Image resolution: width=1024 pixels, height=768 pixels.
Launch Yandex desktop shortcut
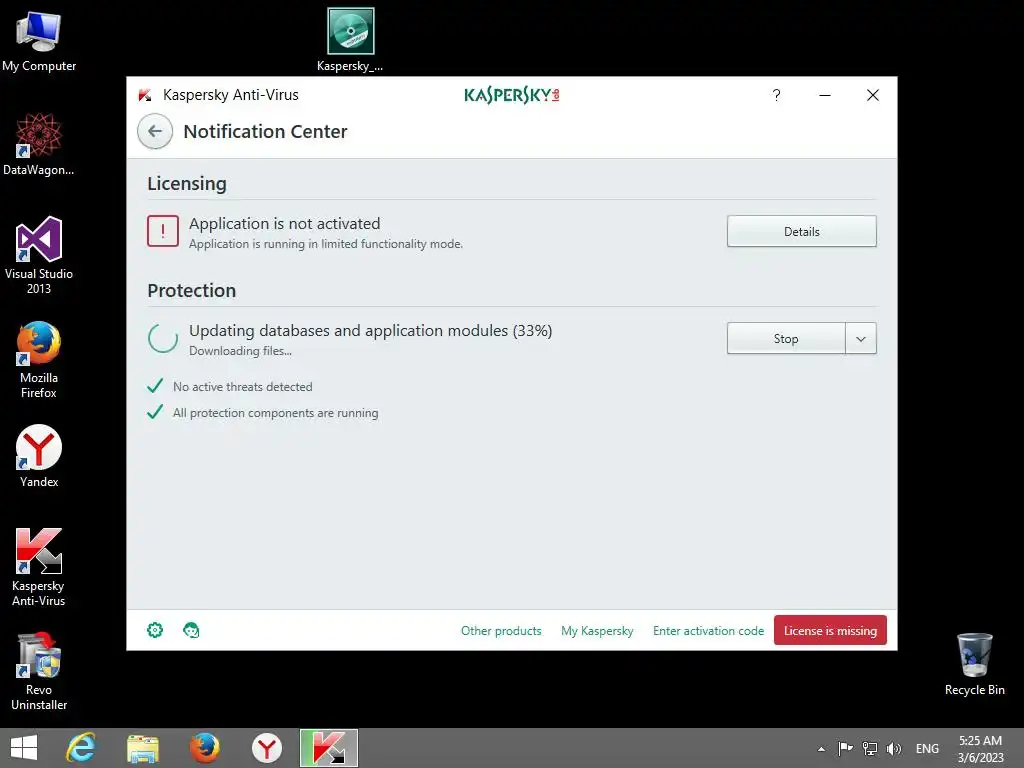click(39, 456)
